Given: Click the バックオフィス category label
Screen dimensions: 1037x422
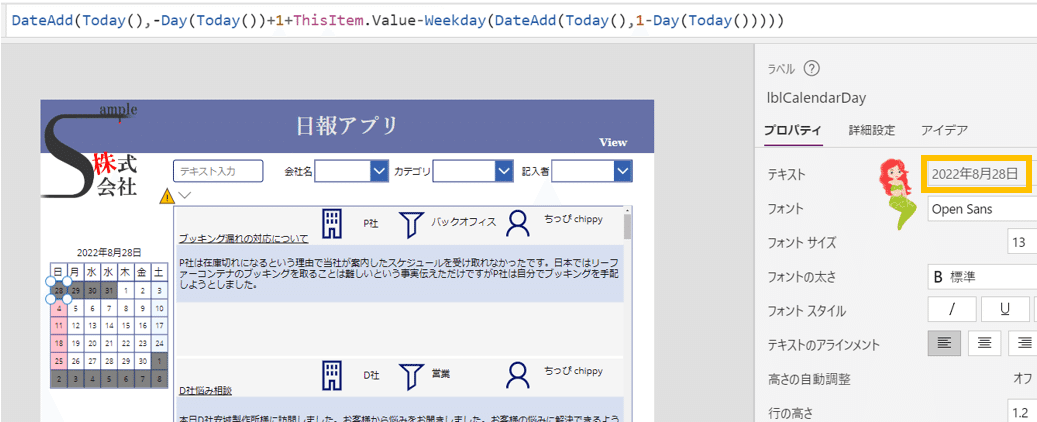Looking at the screenshot, I should [x=464, y=222].
